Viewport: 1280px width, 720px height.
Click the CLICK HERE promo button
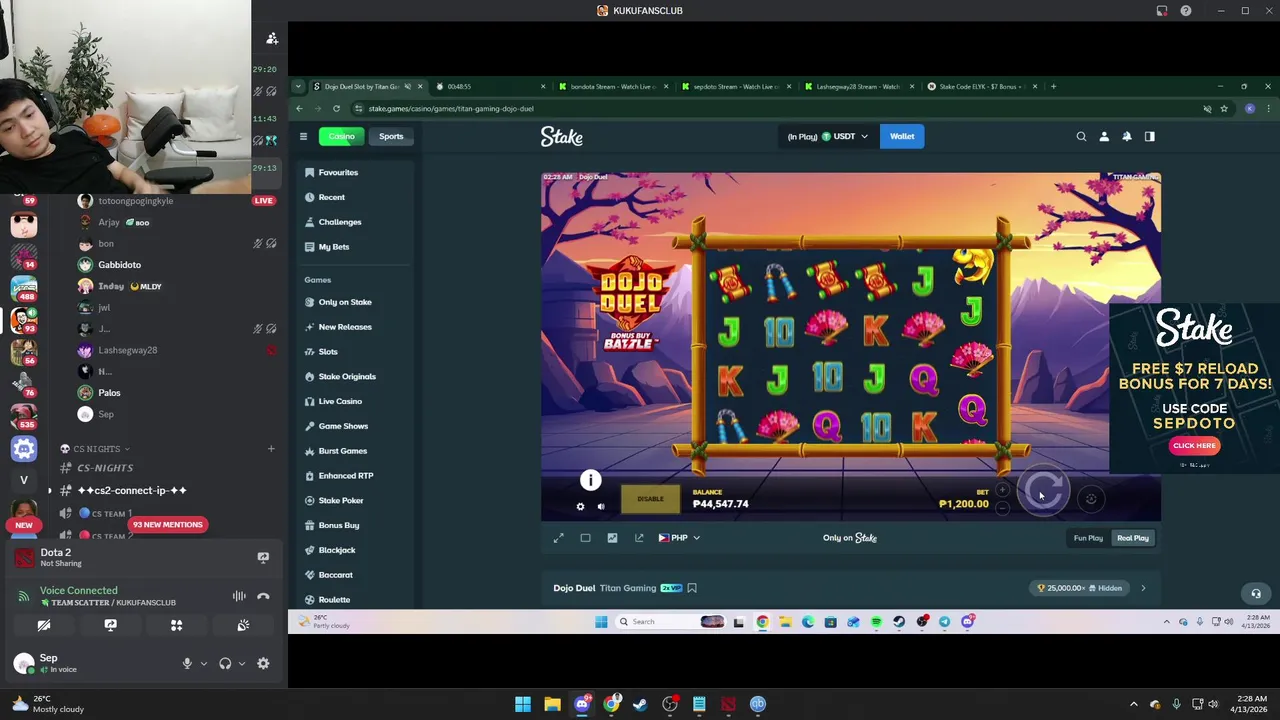pyautogui.click(x=1194, y=446)
